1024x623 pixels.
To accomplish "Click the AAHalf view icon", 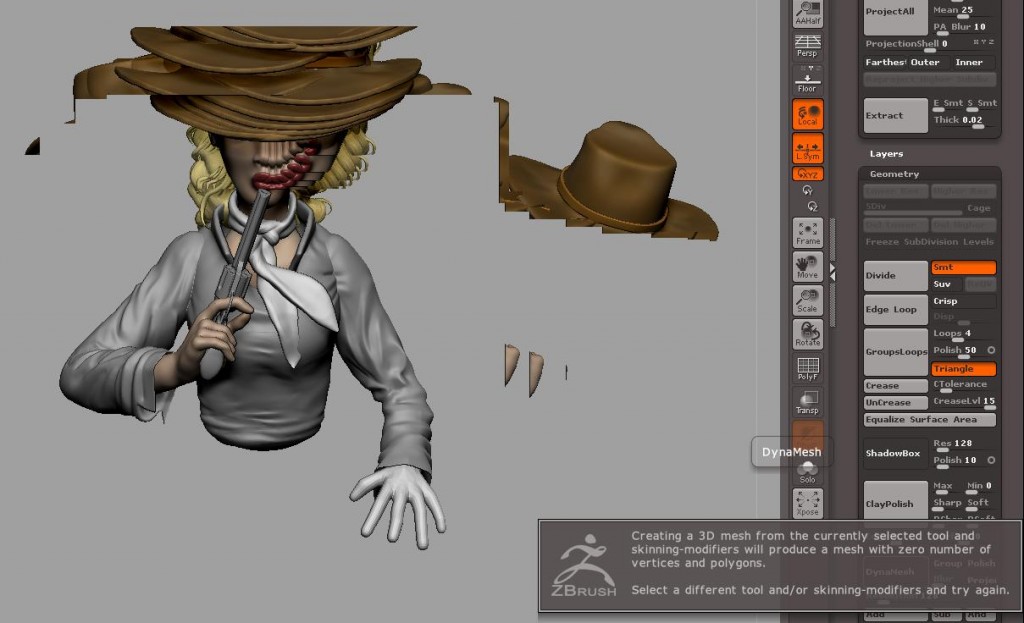I will (x=808, y=14).
